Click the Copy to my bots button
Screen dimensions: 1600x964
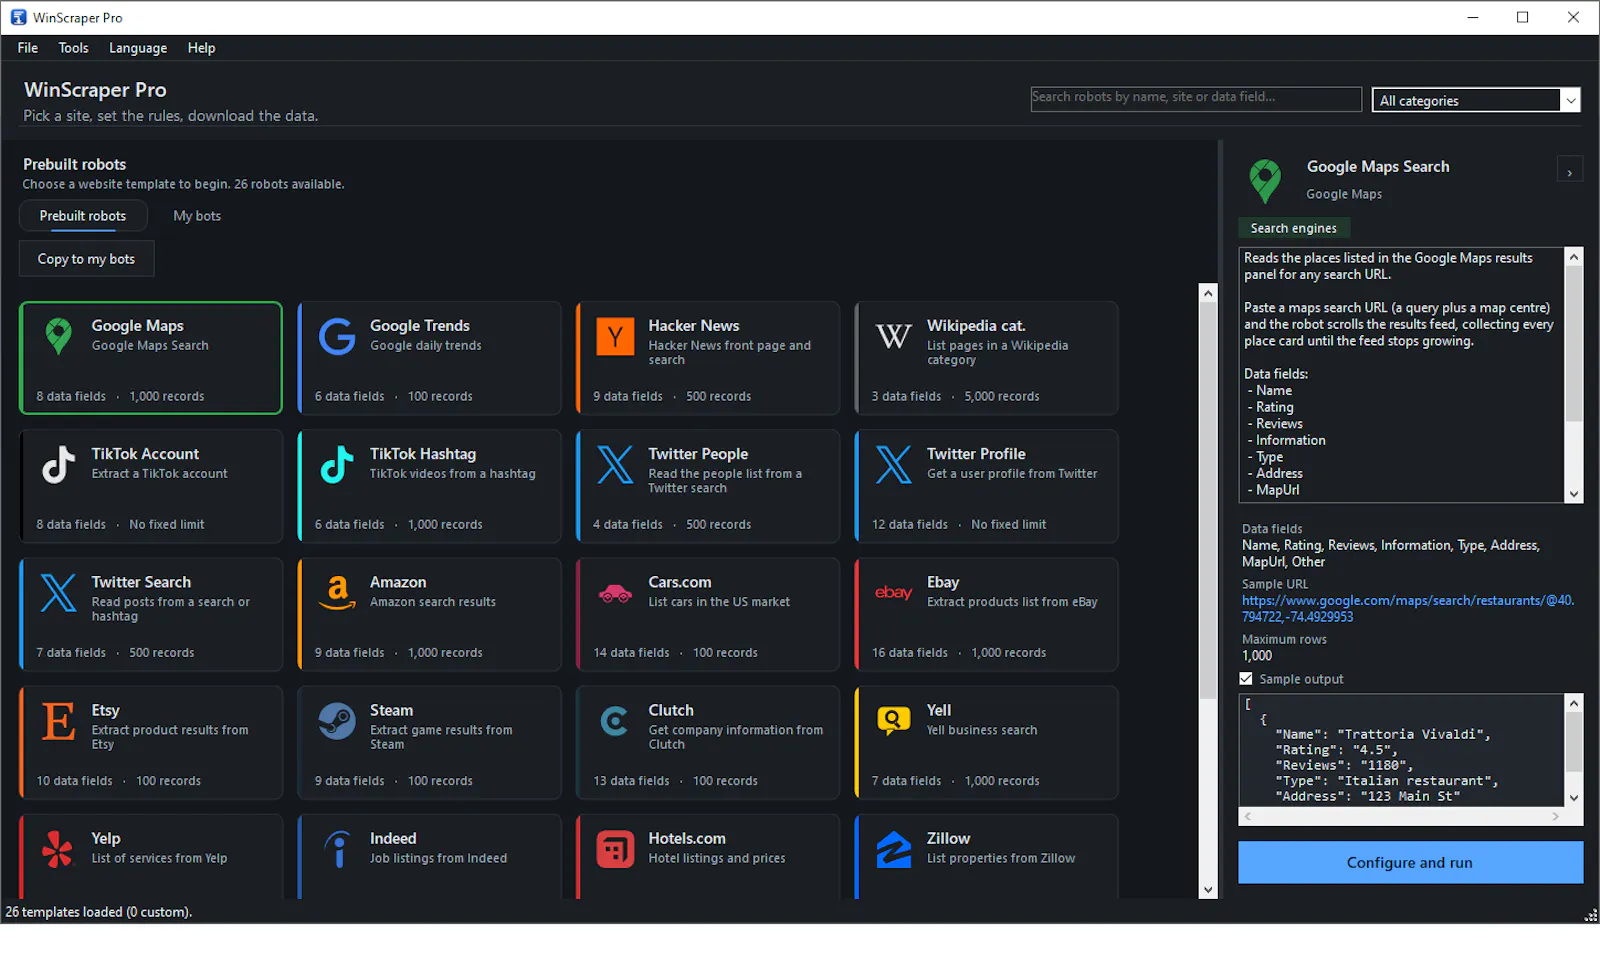click(x=86, y=259)
